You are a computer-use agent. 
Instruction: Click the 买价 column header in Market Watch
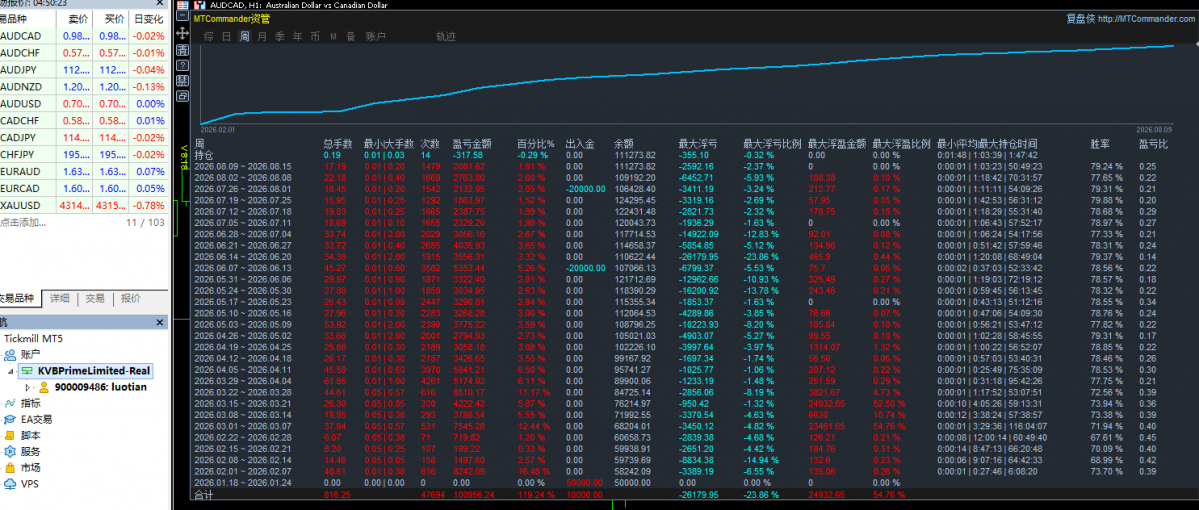(x=111, y=19)
